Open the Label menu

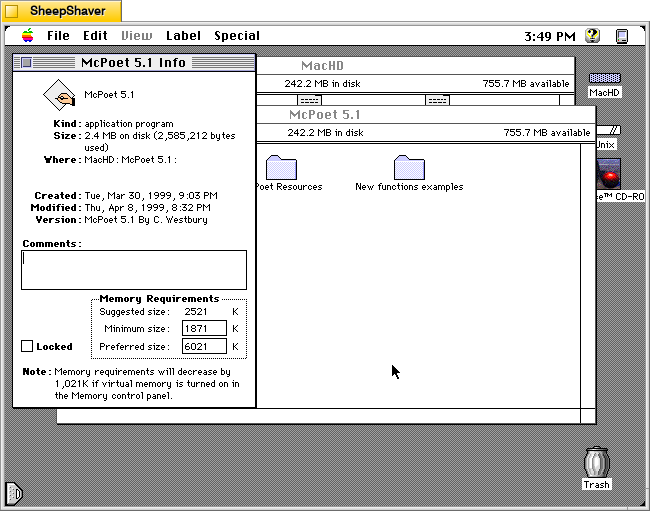[x=183, y=36]
